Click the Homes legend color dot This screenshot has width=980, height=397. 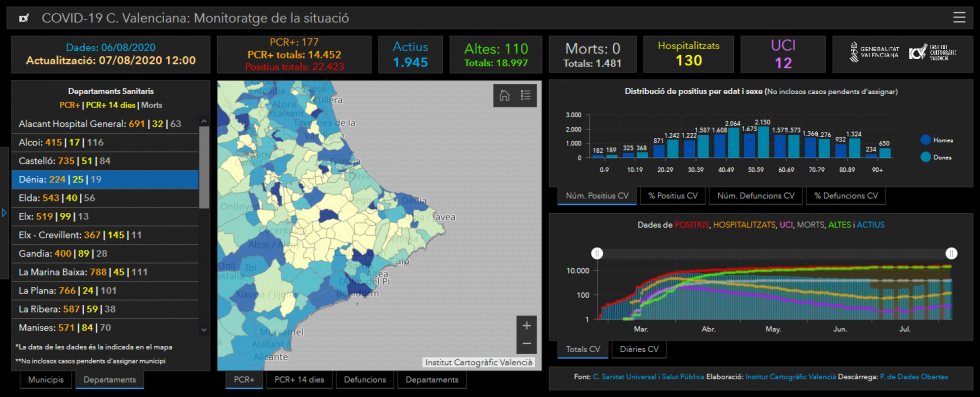(x=926, y=140)
